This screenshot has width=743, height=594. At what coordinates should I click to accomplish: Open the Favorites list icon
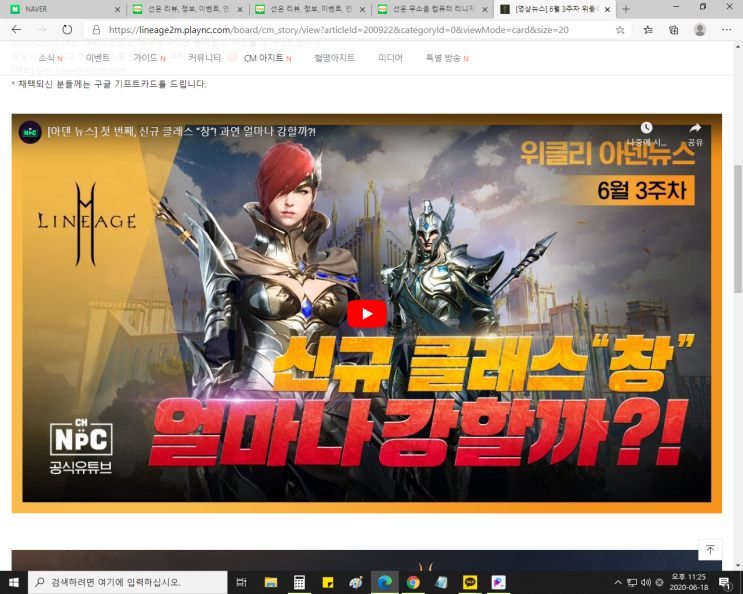click(648, 30)
